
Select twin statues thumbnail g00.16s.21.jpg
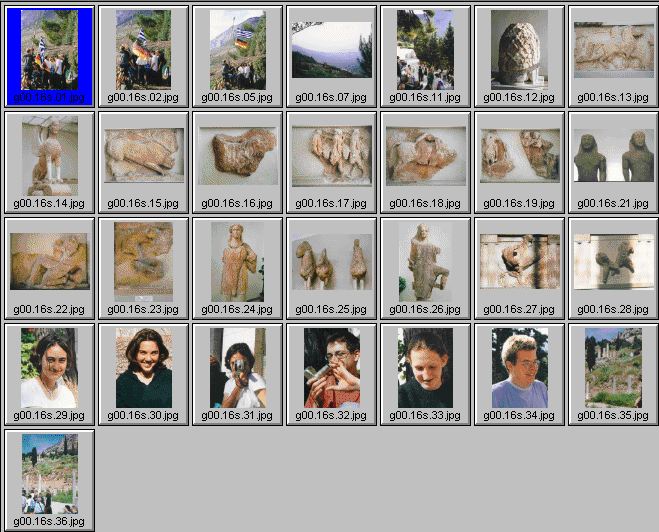(x=613, y=157)
